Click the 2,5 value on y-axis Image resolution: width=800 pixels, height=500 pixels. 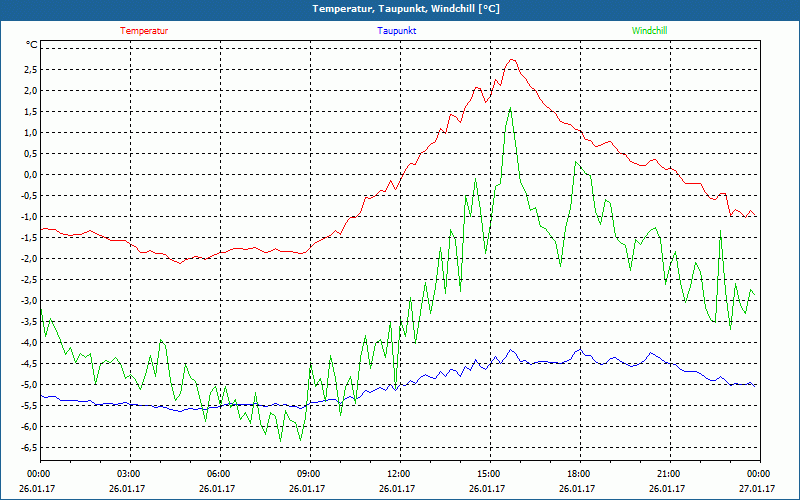coord(28,69)
